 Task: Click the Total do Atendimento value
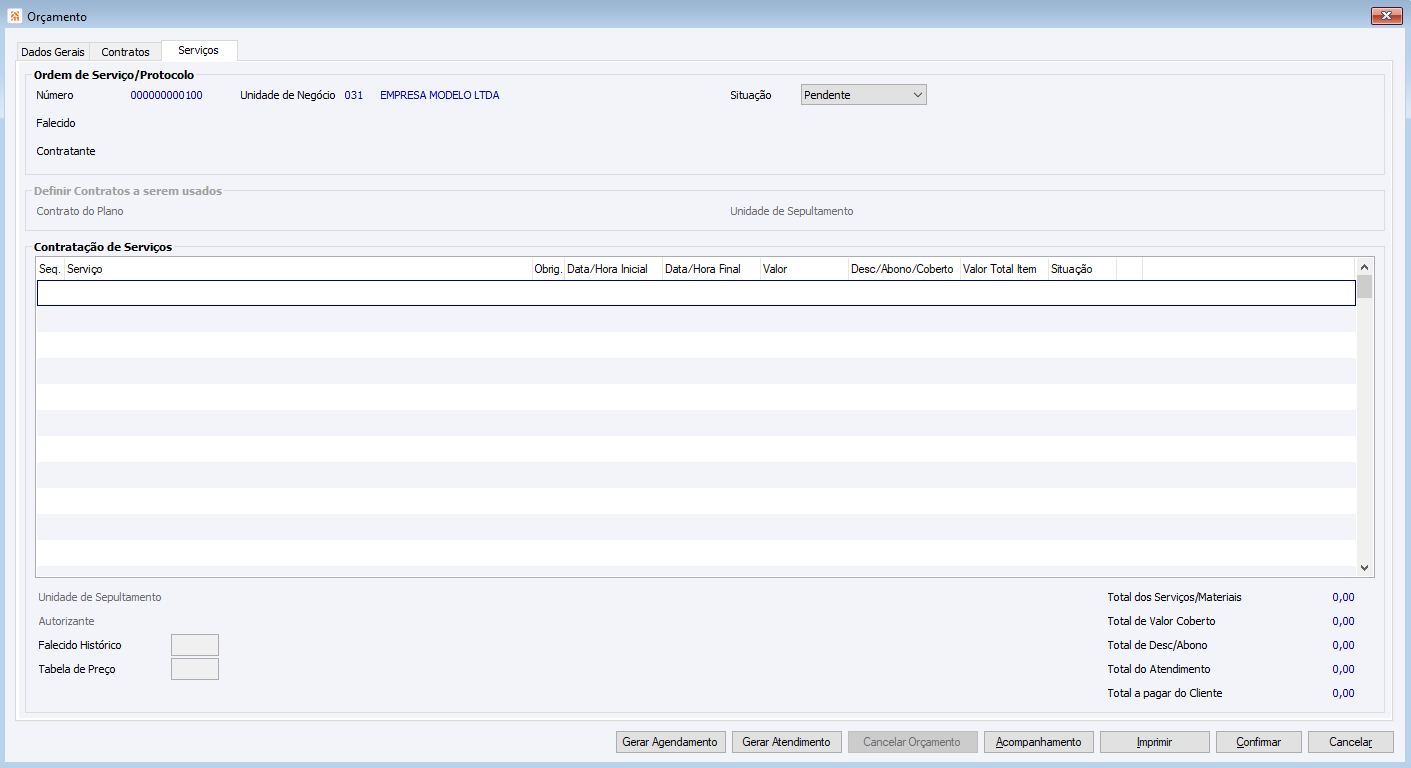pyautogui.click(x=1343, y=669)
